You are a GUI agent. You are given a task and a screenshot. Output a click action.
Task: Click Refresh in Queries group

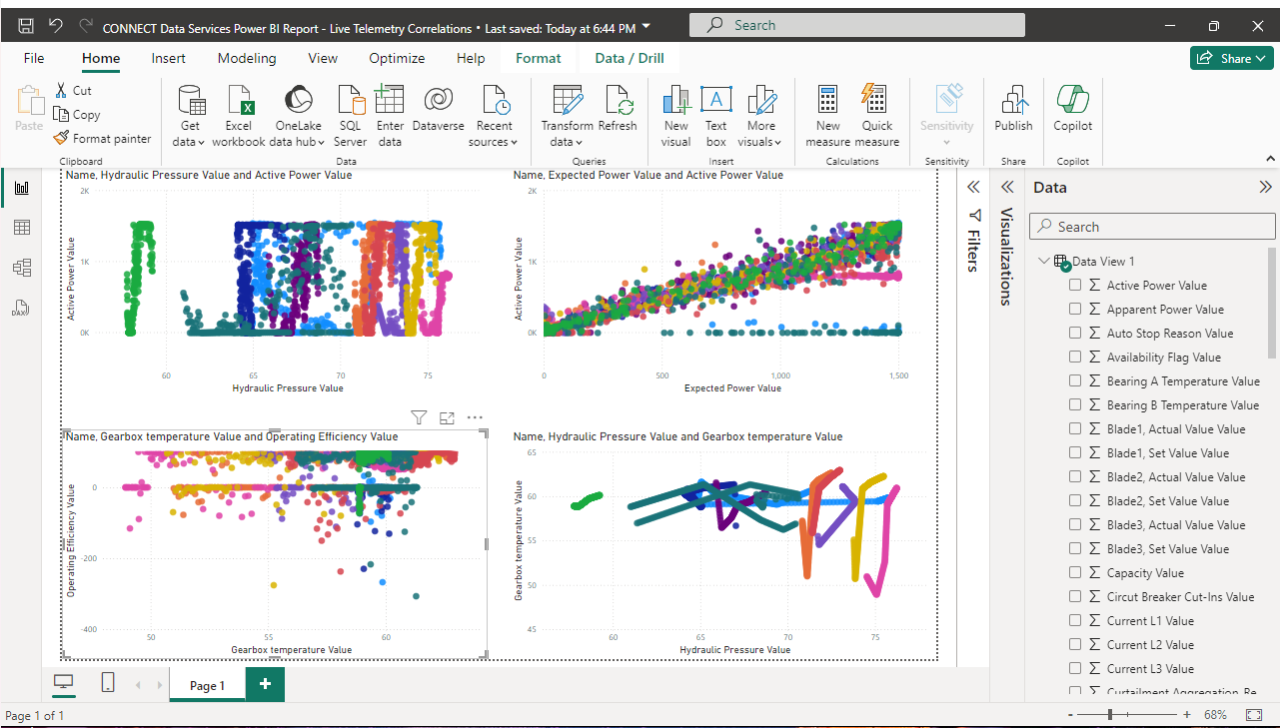pyautogui.click(x=617, y=109)
